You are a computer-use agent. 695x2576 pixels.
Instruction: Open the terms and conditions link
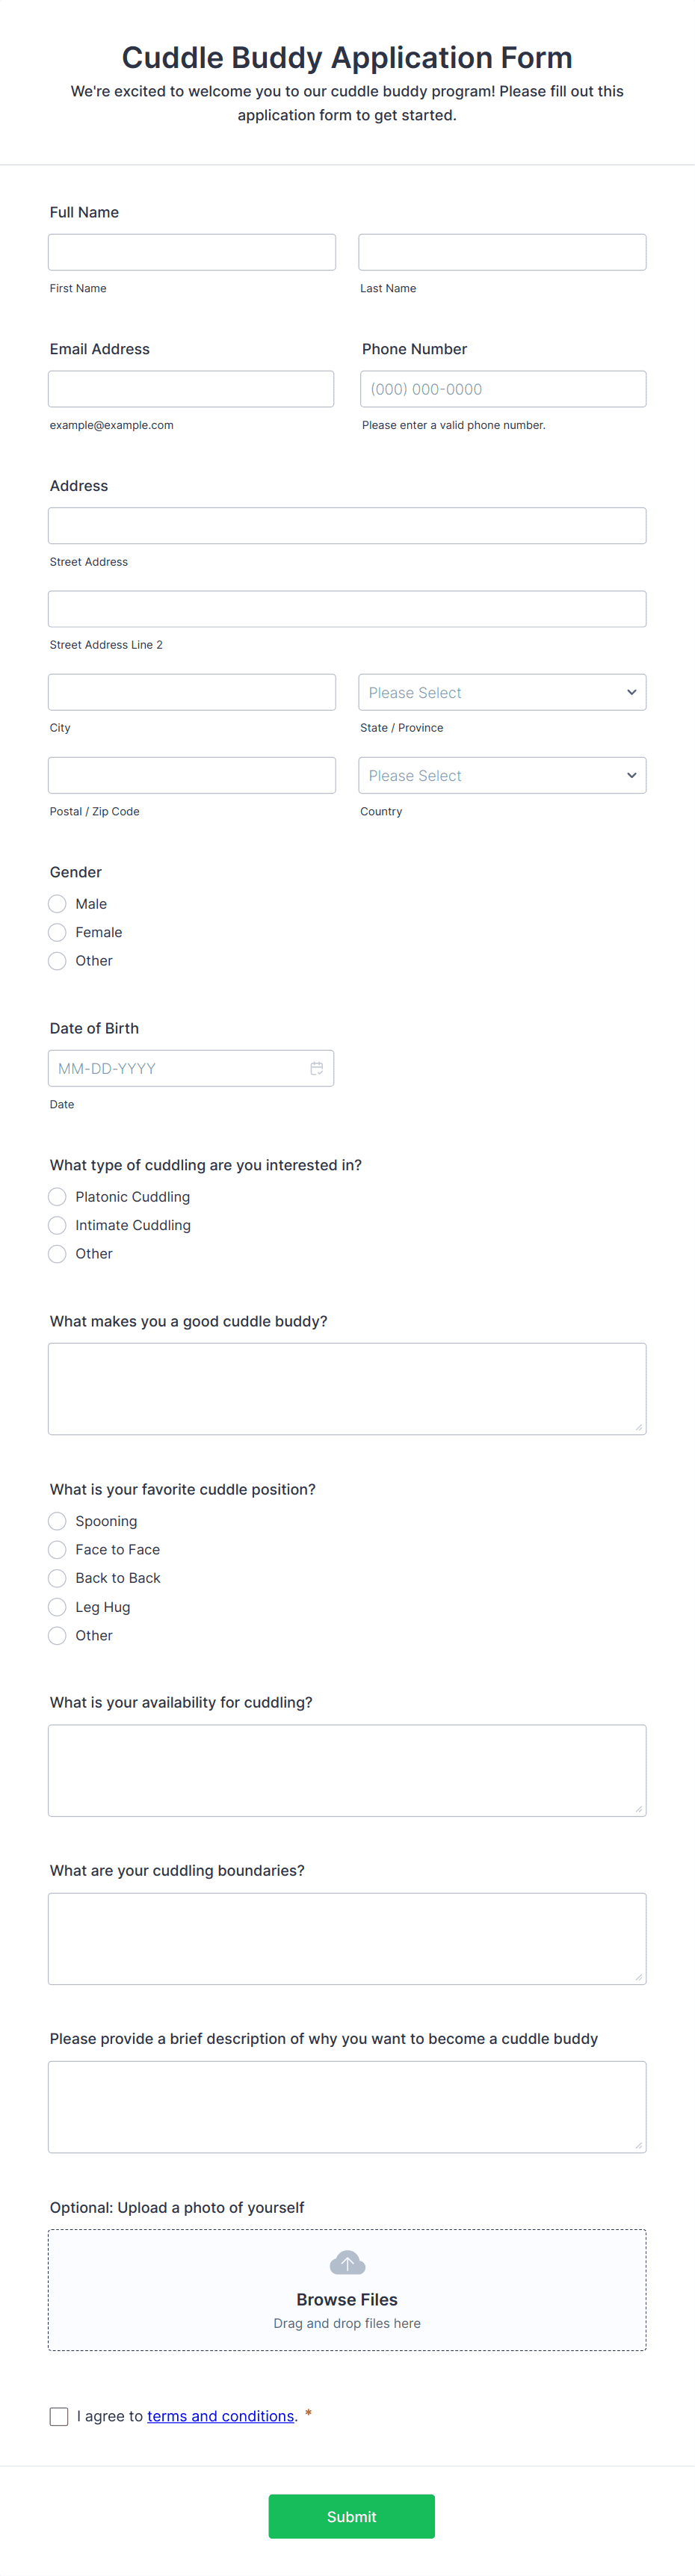221,2416
